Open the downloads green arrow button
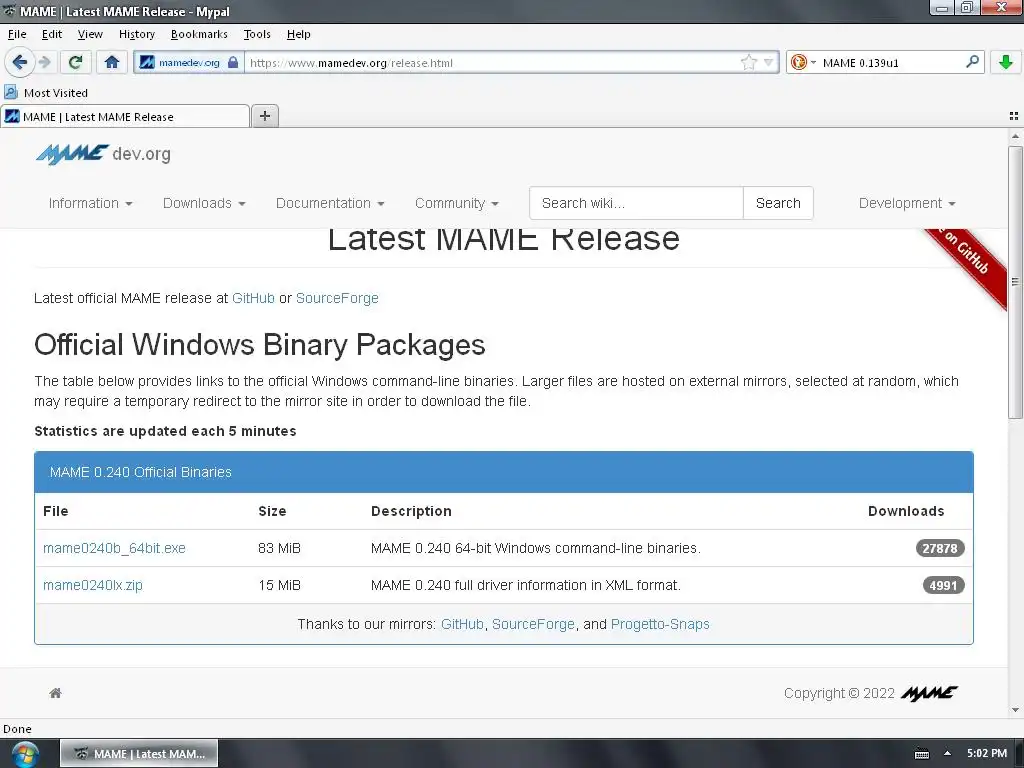Image resolution: width=1024 pixels, height=768 pixels. click(x=1006, y=62)
